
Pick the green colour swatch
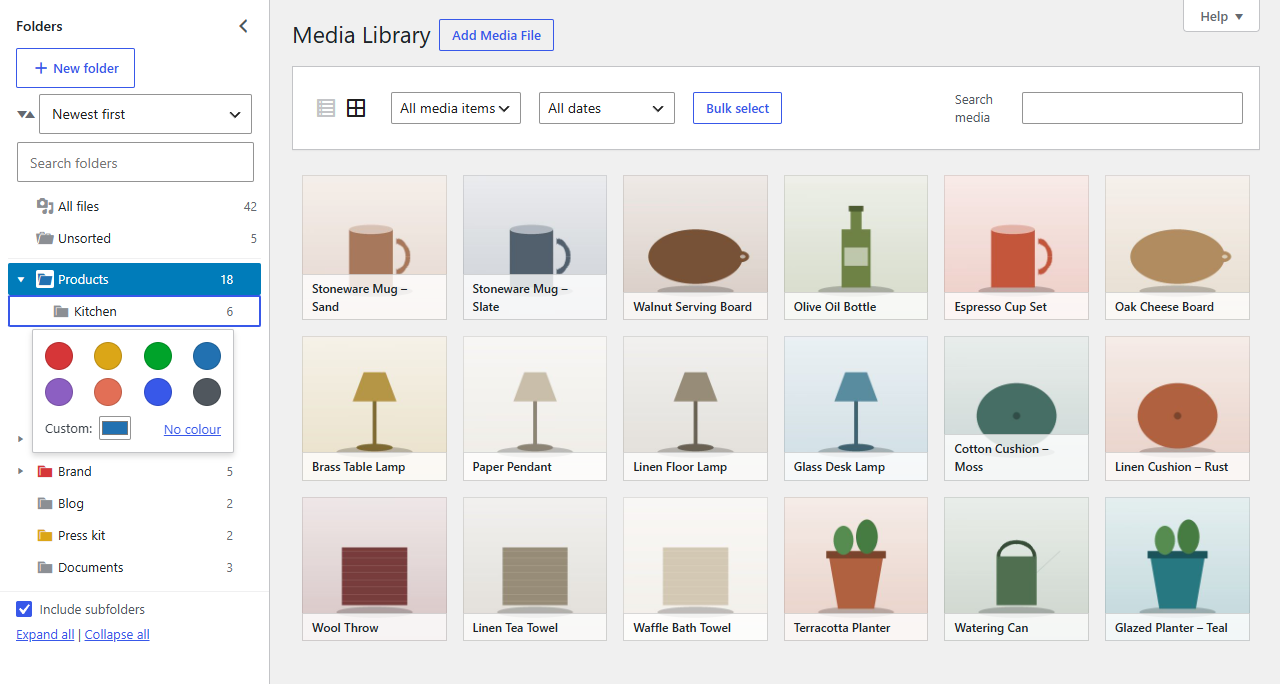coord(158,355)
